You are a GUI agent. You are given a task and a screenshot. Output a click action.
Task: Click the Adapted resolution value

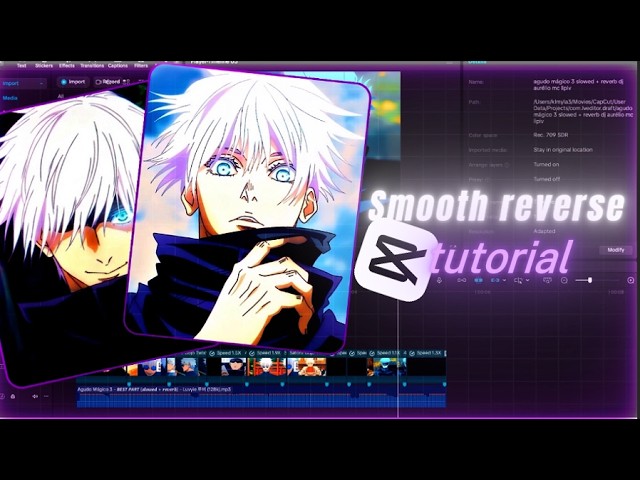click(x=544, y=231)
